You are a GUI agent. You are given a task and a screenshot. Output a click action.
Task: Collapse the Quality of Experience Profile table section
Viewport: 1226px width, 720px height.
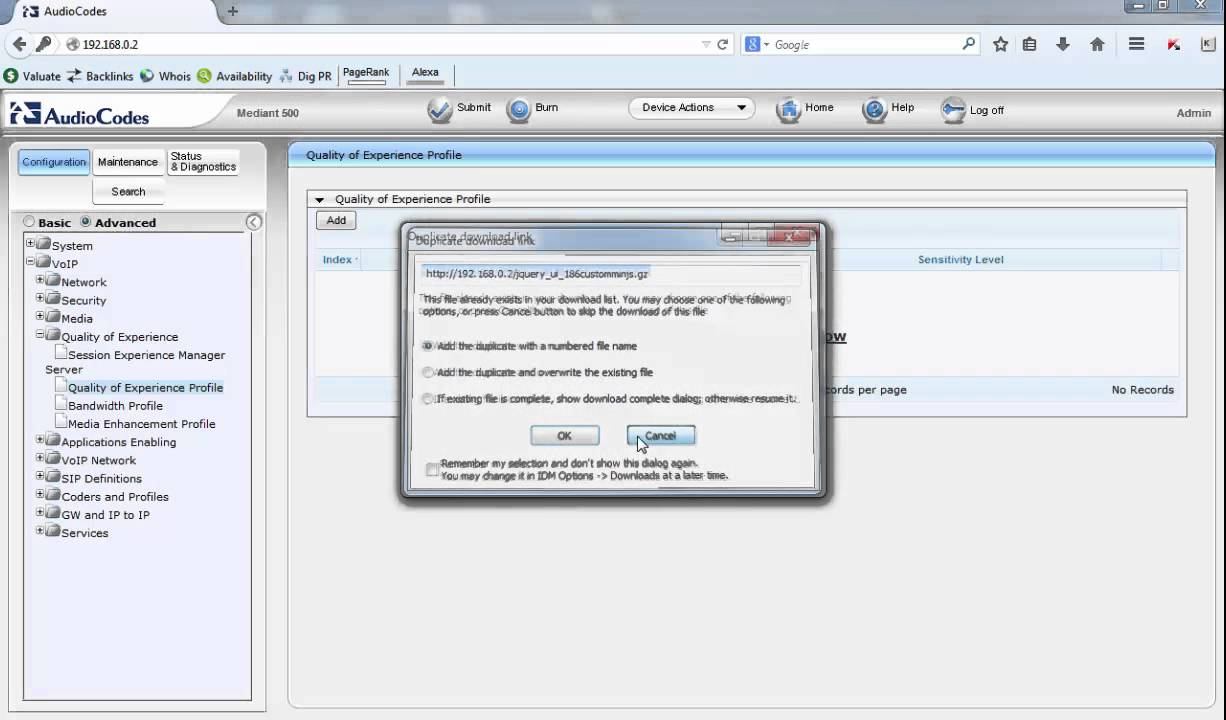[320, 200]
